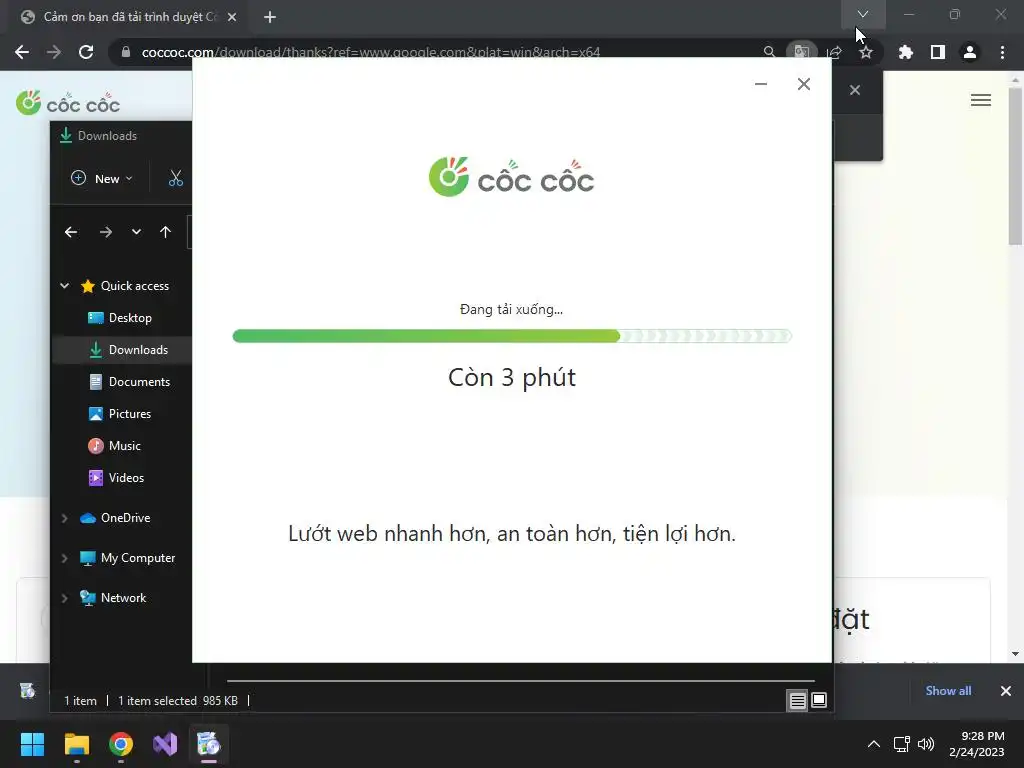Switch Explorer to details view
This screenshot has height=768, width=1024.
[797, 701]
